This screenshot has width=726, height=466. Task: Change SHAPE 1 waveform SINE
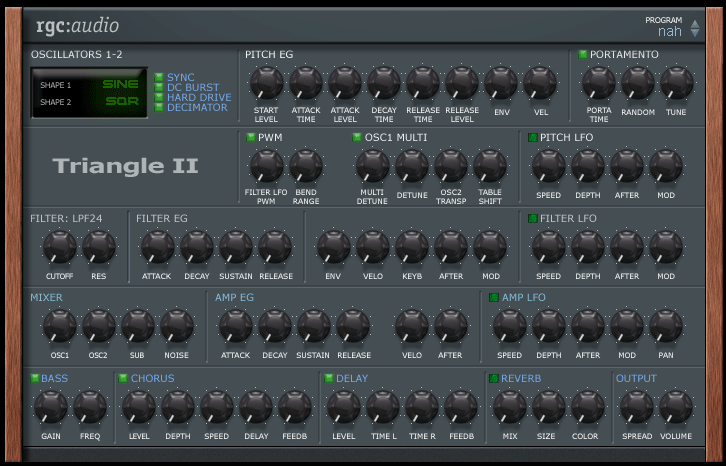120,84
